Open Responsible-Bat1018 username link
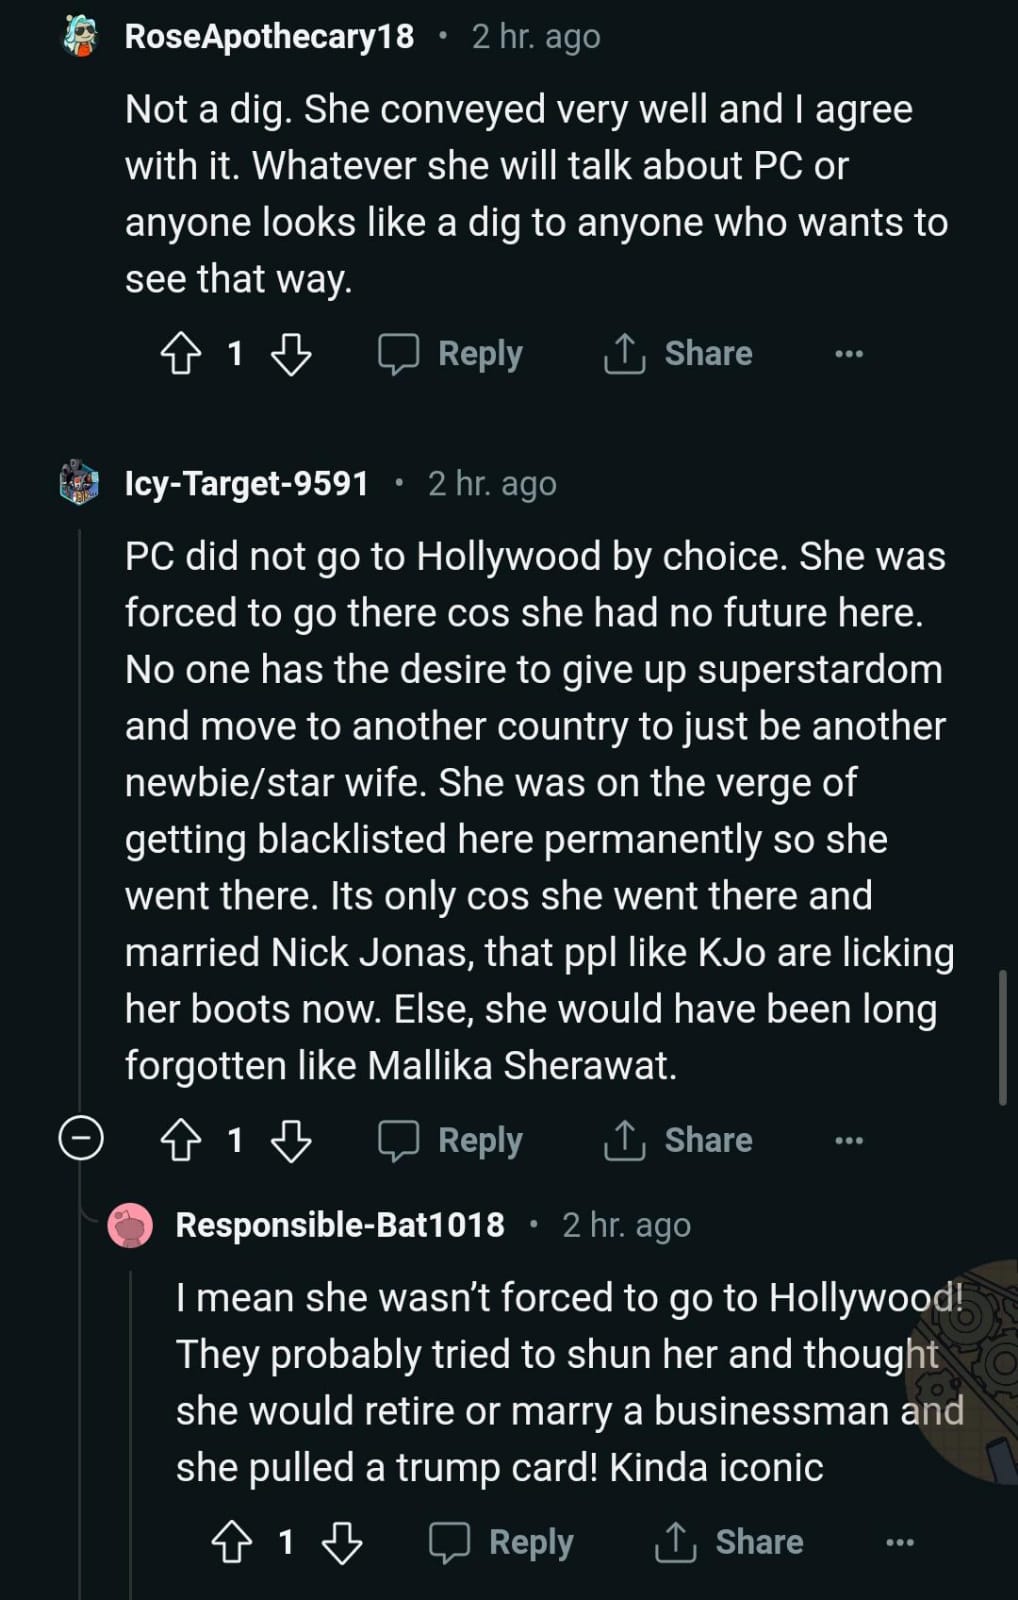The height and width of the screenshot is (1600, 1018). pos(340,1225)
